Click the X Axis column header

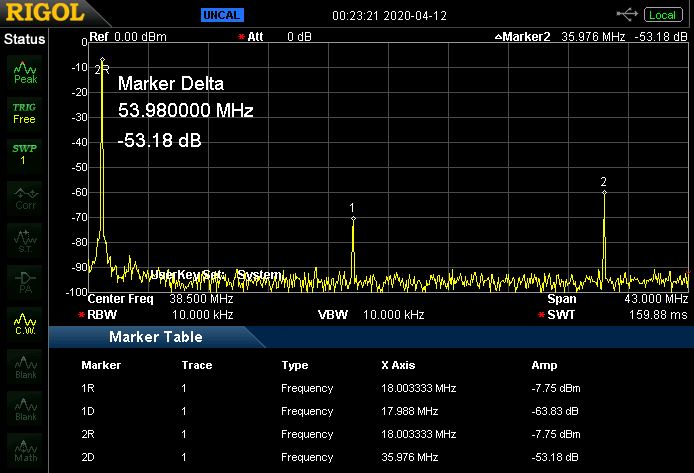[x=398, y=365]
